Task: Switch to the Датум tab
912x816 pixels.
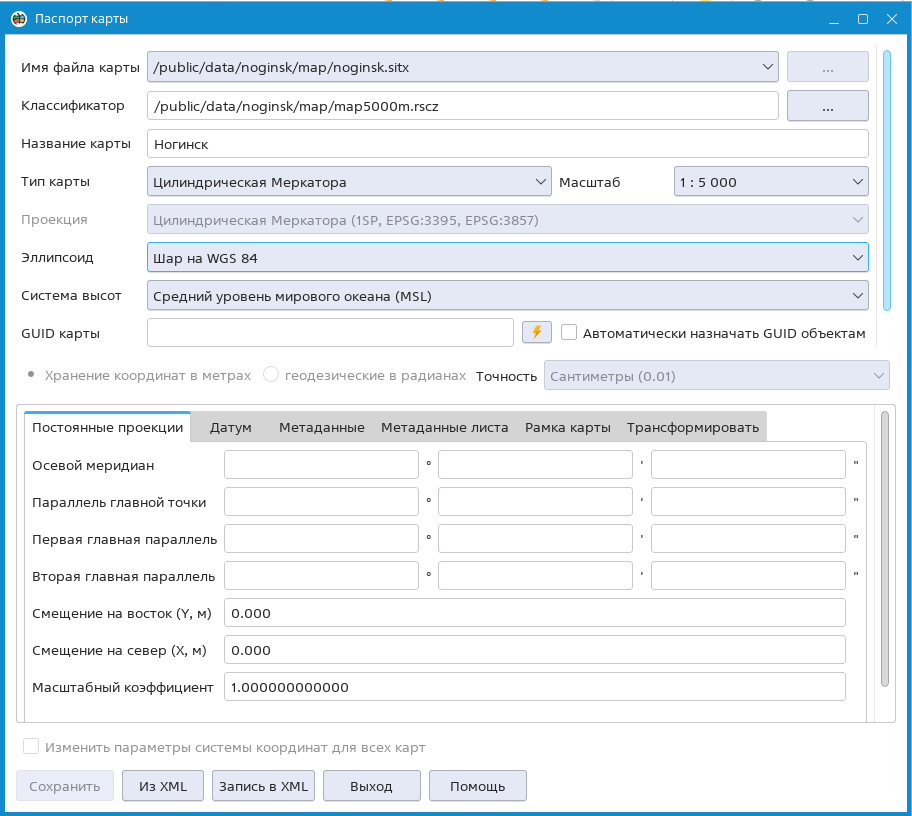Action: click(230, 427)
